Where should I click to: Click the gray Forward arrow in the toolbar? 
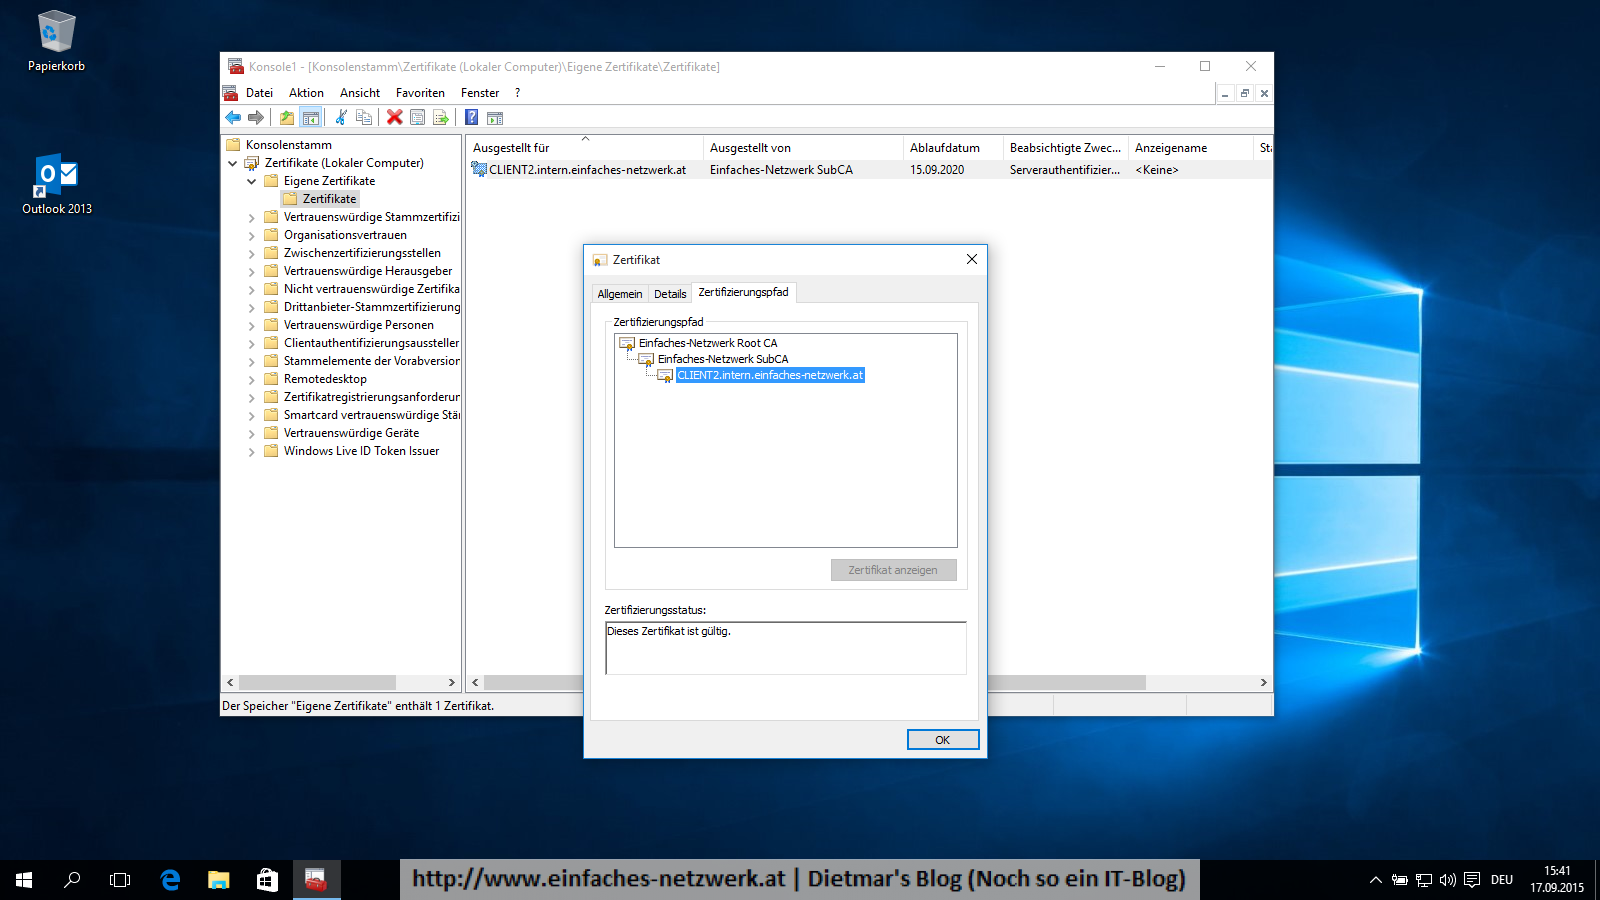[x=256, y=118]
